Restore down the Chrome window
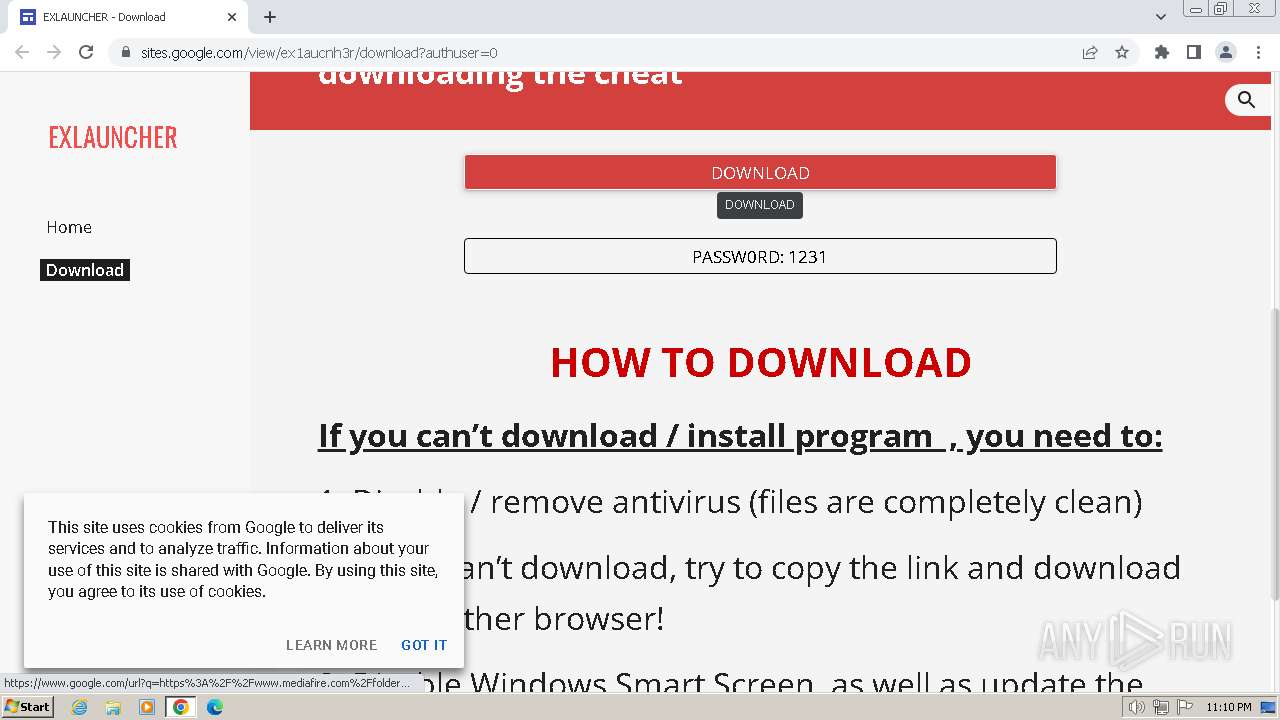Screen dimensions: 1280x720 pyautogui.click(x=1221, y=9)
